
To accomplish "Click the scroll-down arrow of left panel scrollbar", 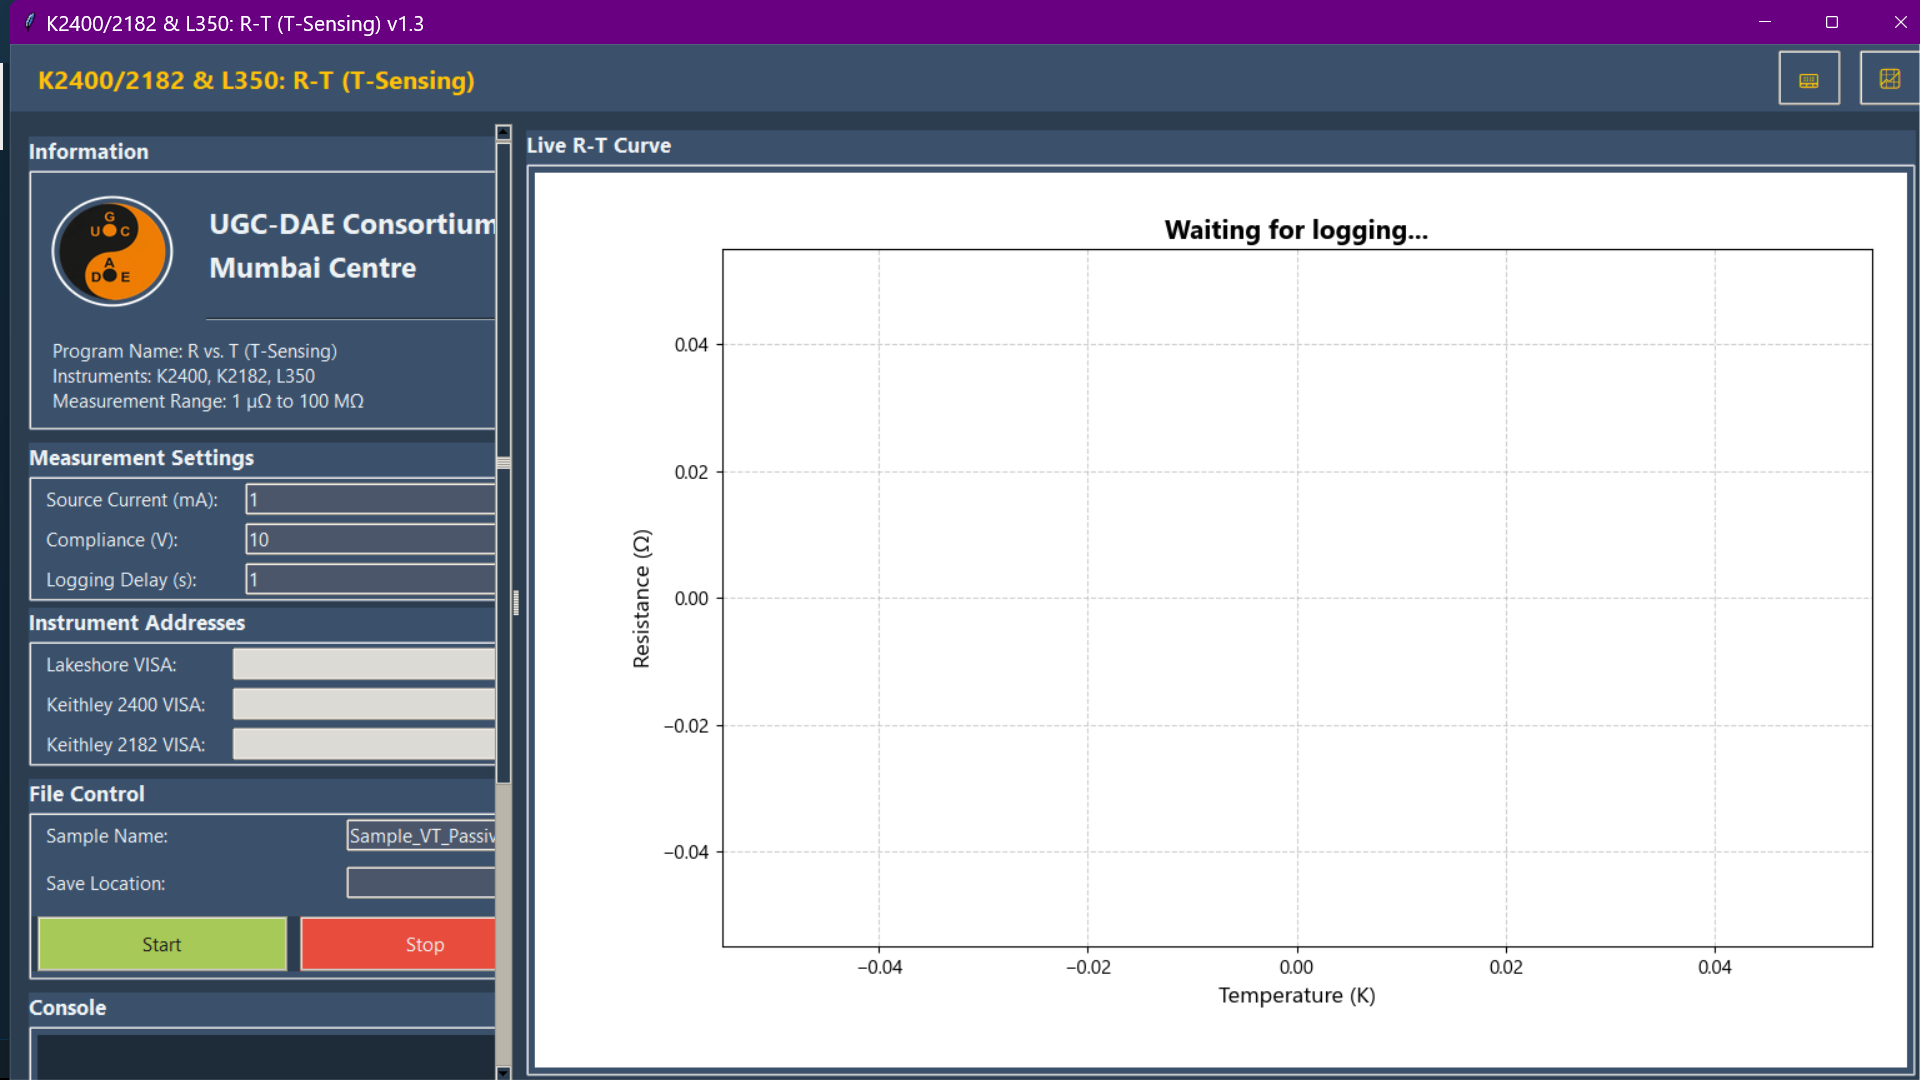I will click(x=503, y=1072).
